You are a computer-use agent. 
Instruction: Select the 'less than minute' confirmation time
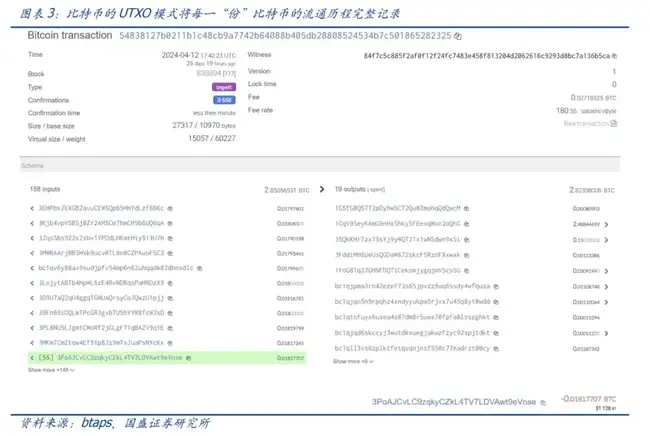click(214, 113)
